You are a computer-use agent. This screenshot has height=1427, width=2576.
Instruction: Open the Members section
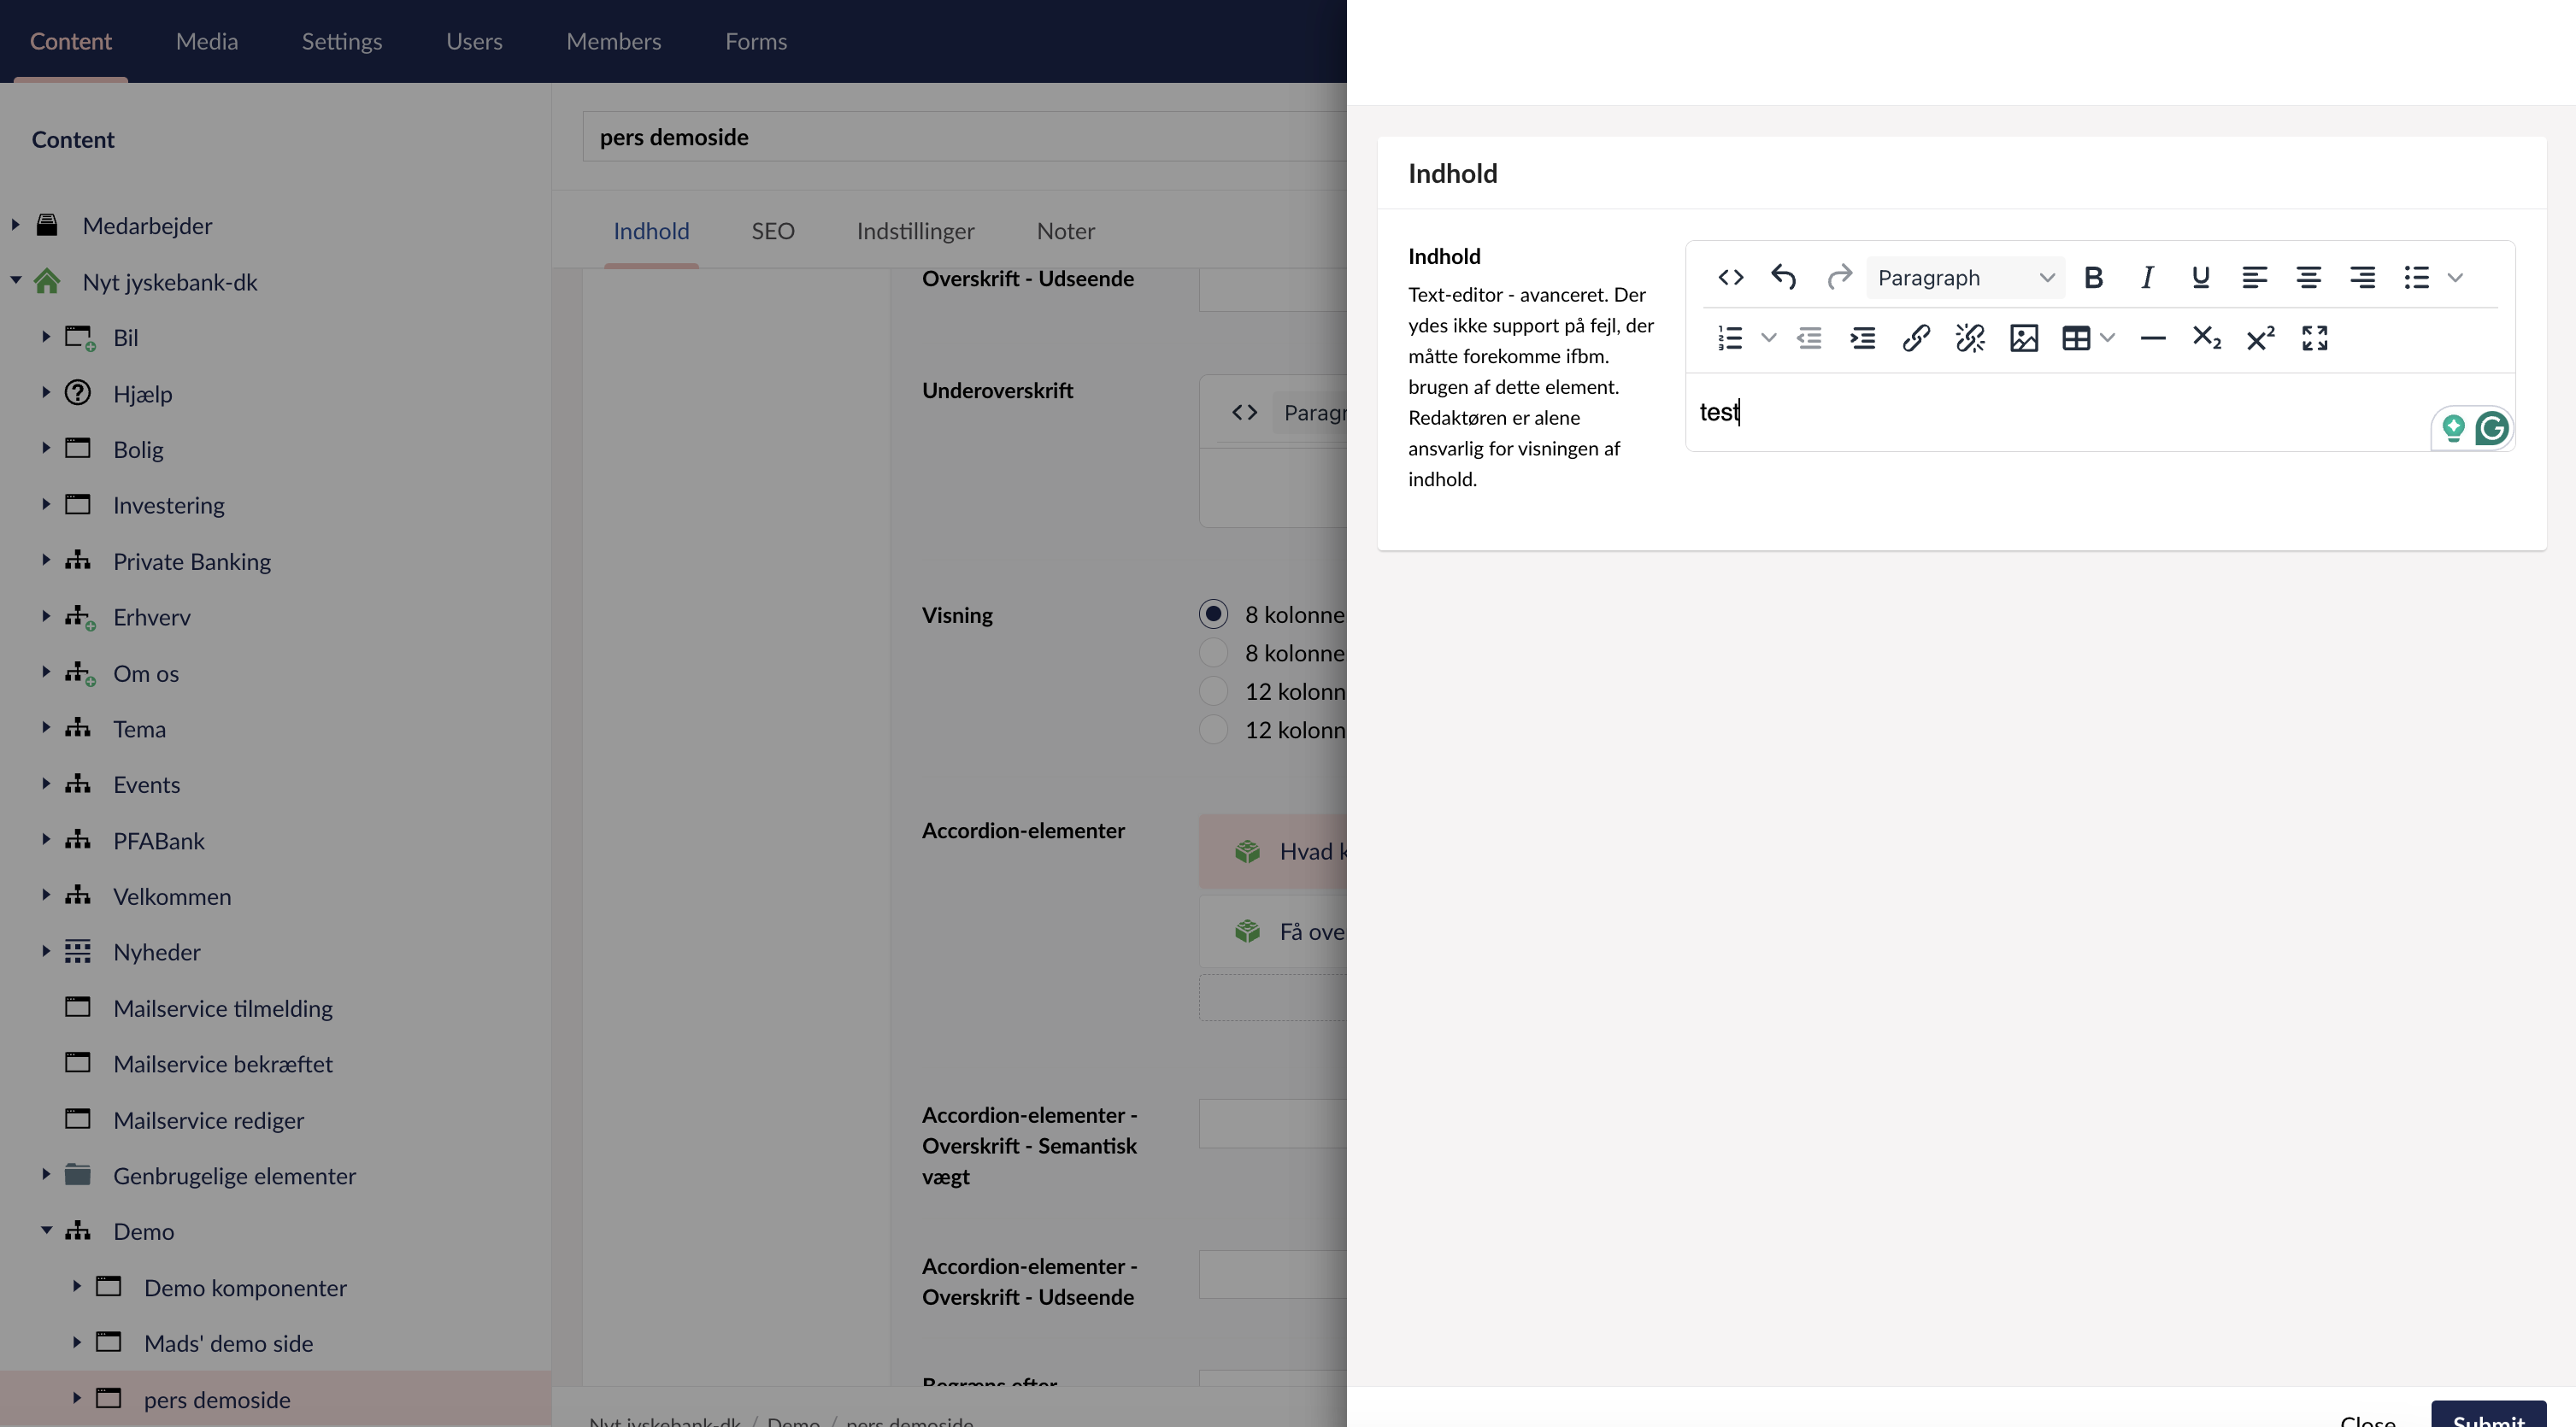[x=614, y=41]
